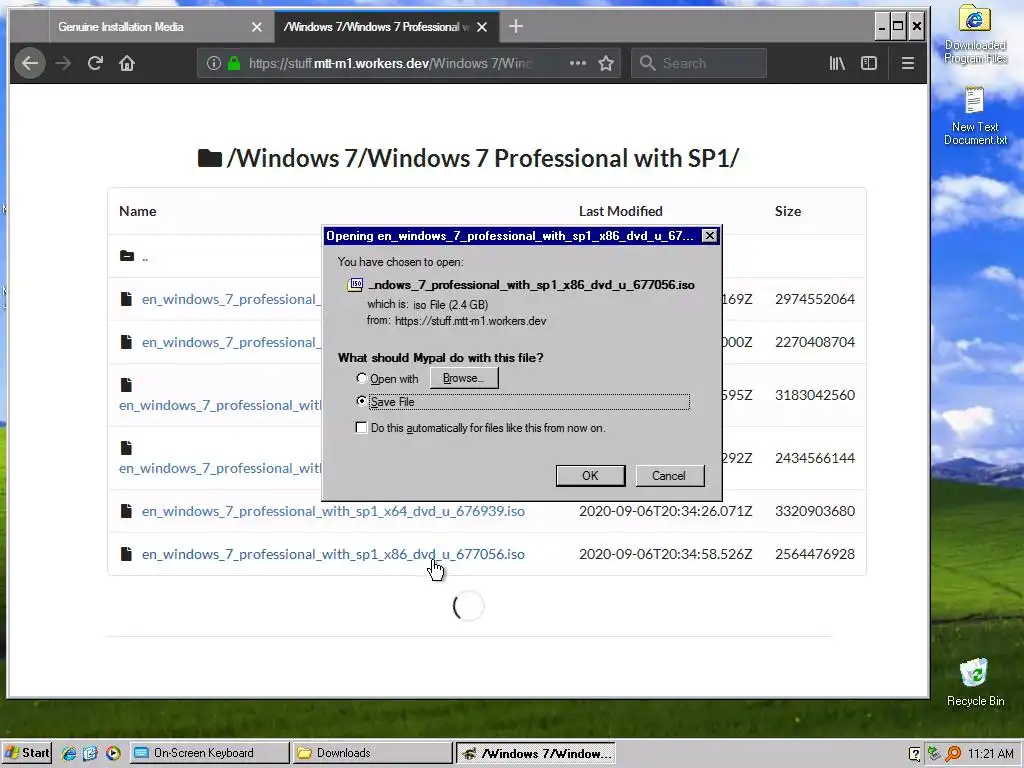Show site information icon in address bar
The height and width of the screenshot is (768, 1024).
[x=214, y=63]
